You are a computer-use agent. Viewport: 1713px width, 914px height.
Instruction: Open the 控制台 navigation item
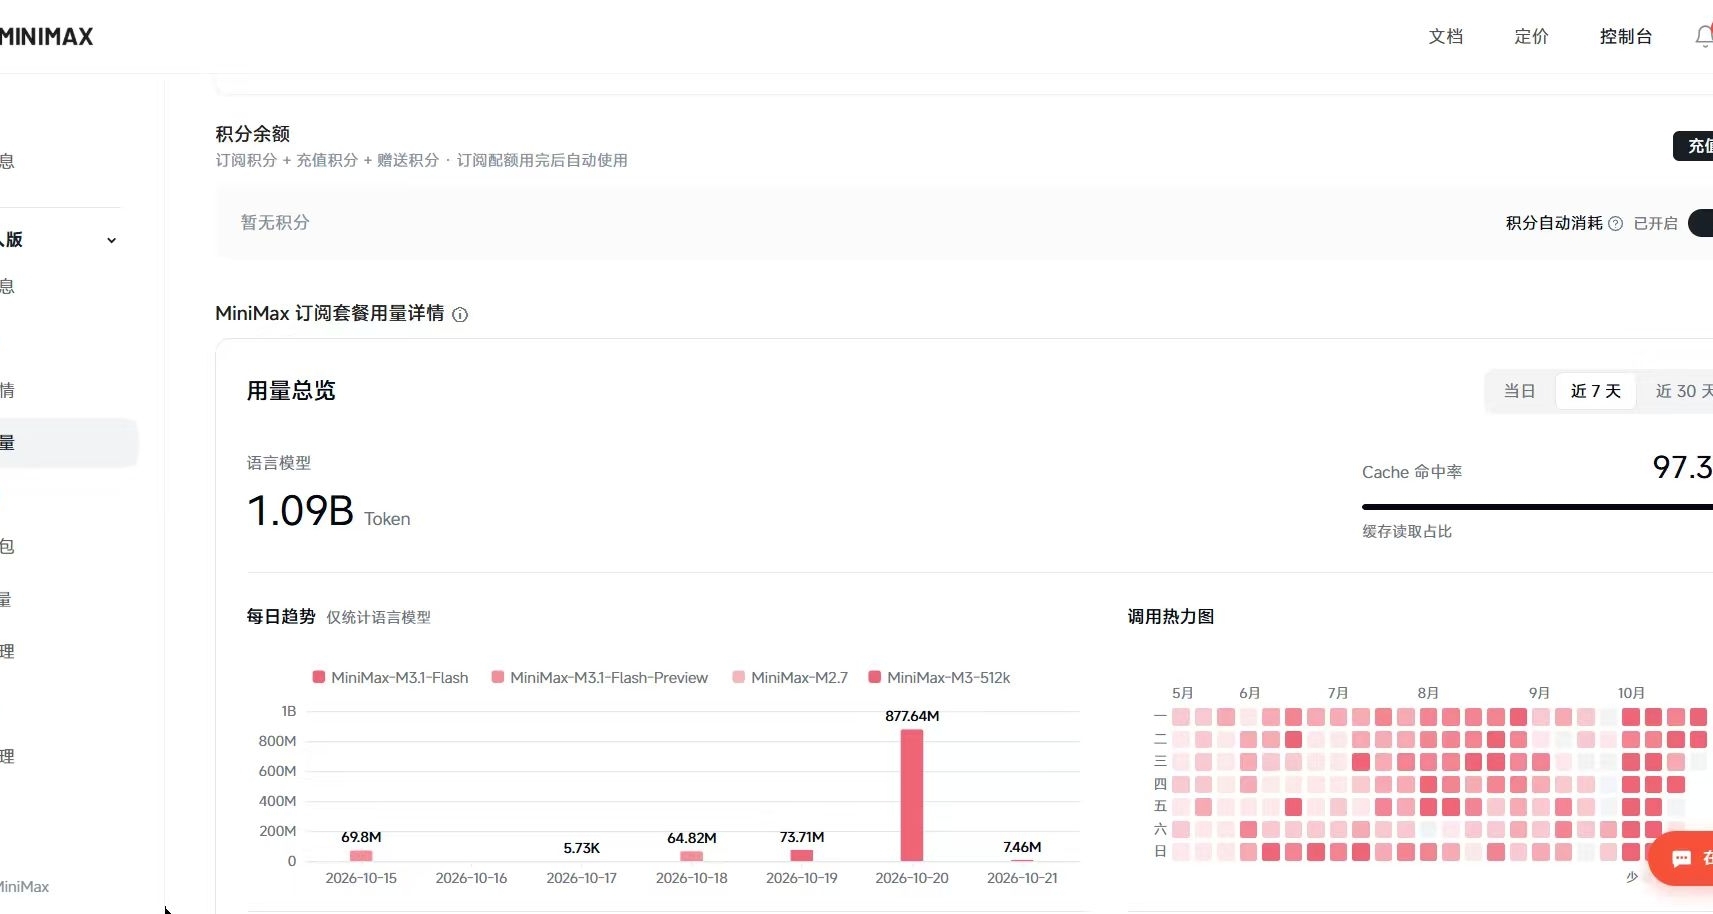point(1626,36)
